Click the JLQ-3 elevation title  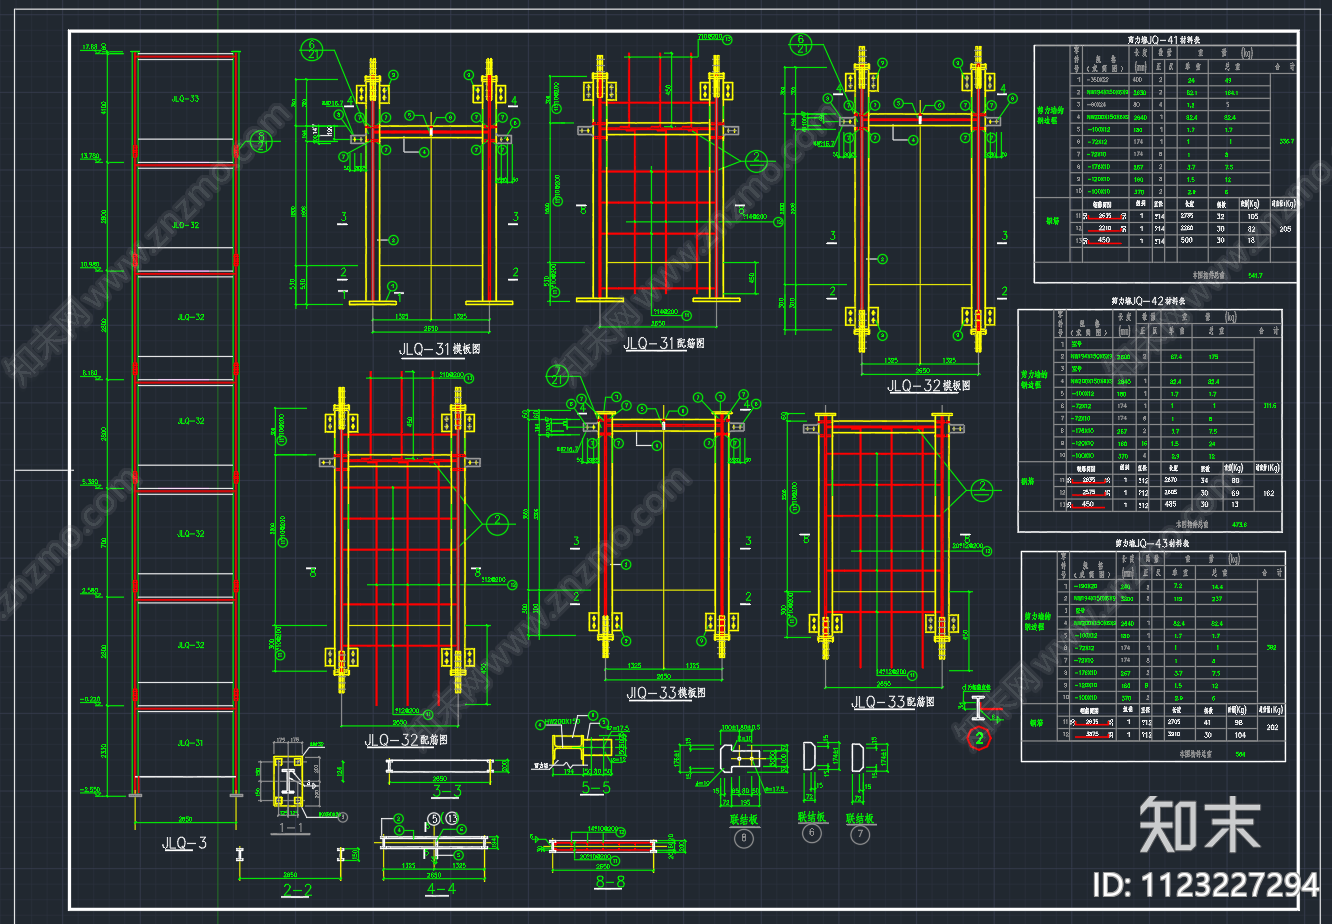coord(184,843)
